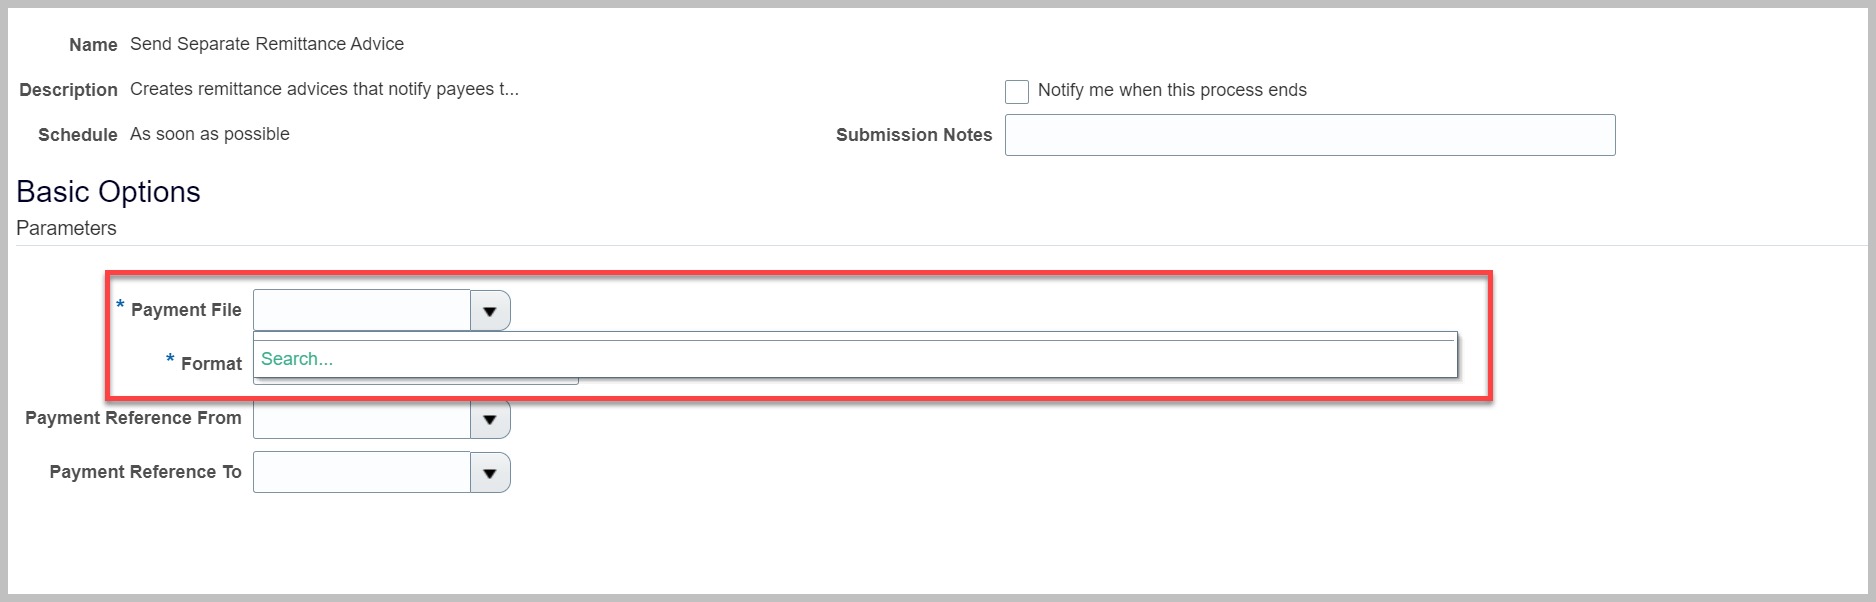Click the truncated Description text

point(323,89)
